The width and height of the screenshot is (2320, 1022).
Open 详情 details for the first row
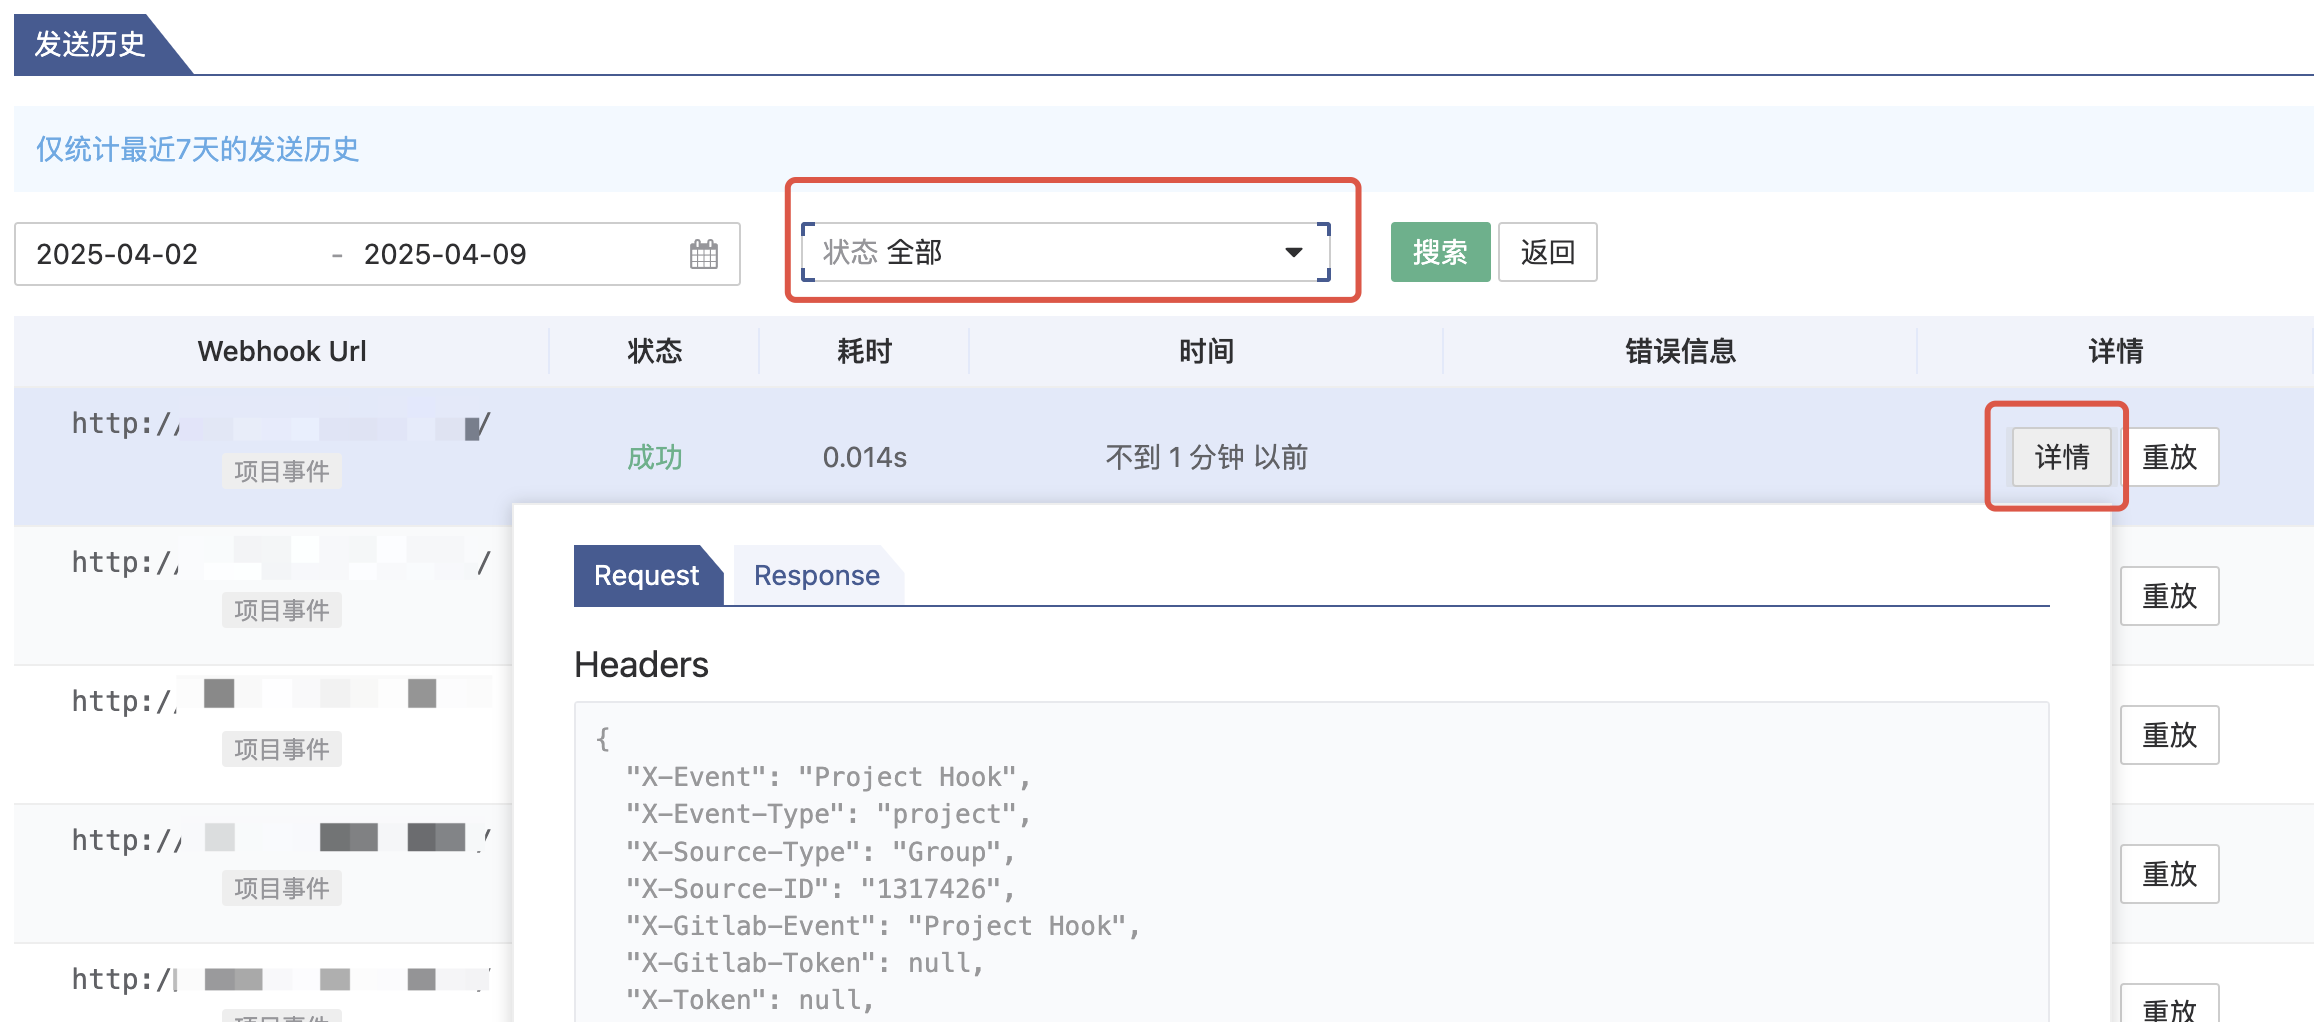point(2061,457)
